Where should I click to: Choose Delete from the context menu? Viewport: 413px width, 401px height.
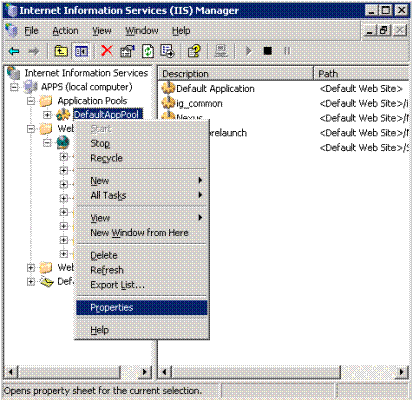[142, 255]
